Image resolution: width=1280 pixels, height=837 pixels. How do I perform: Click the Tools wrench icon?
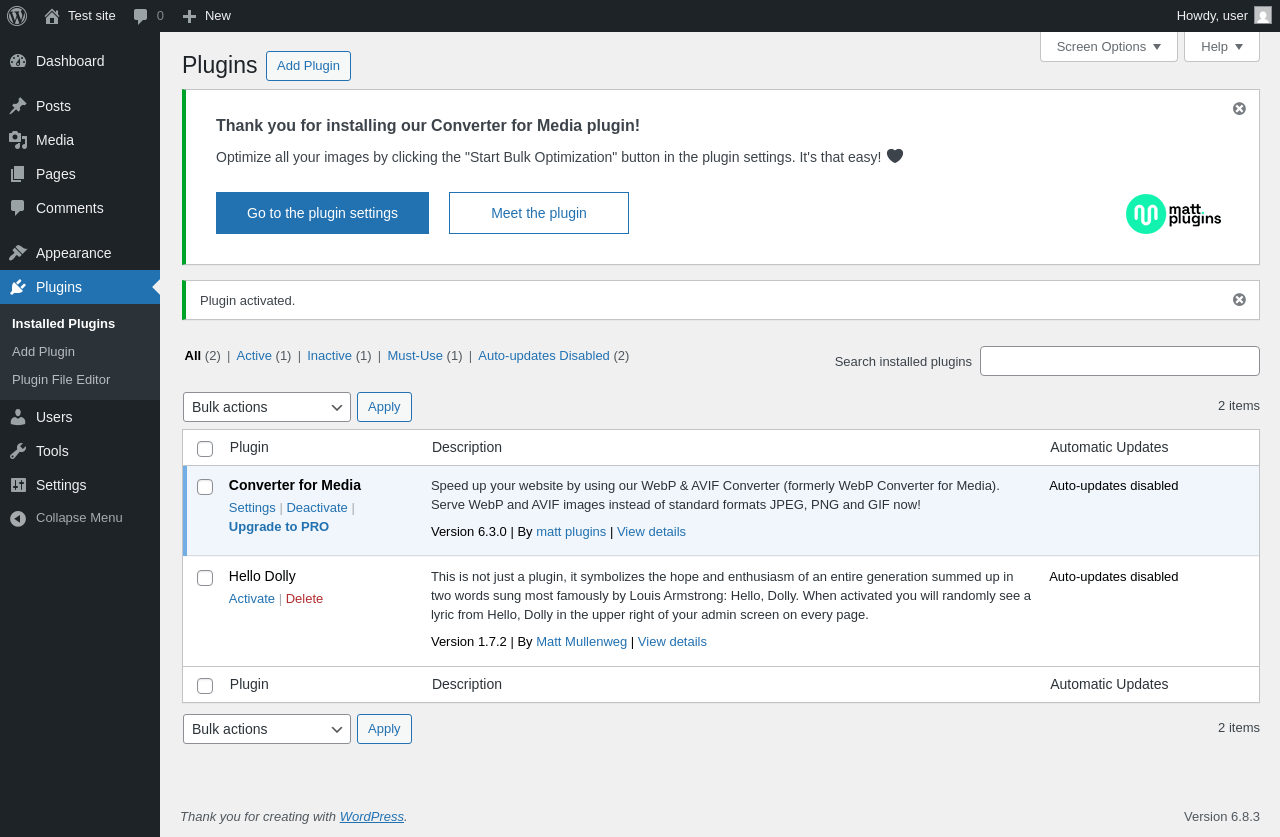point(18,451)
